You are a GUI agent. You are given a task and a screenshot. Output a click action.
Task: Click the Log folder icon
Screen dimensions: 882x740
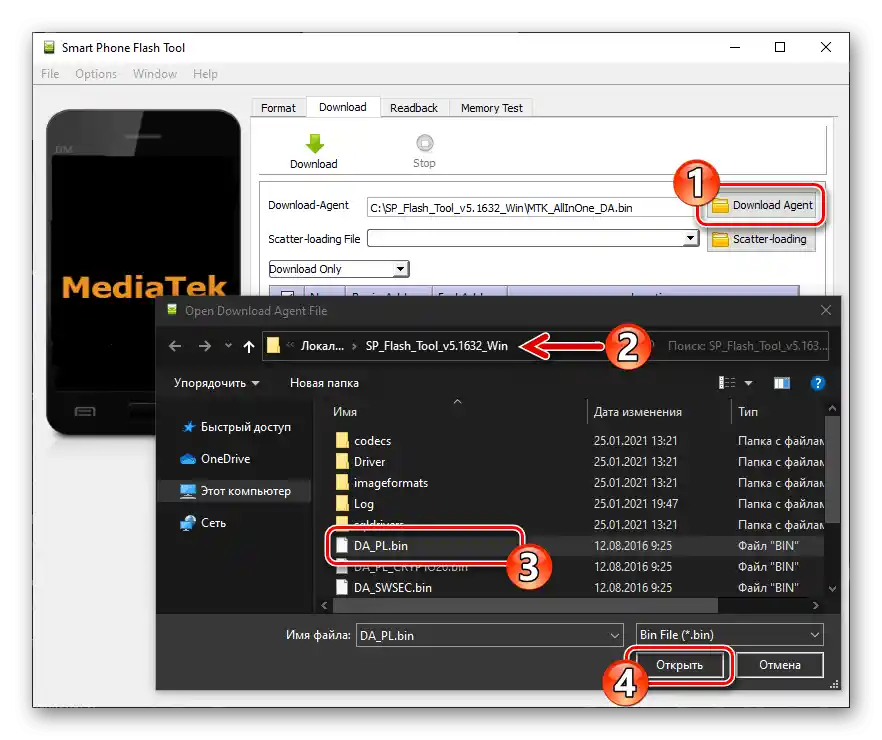pos(342,504)
